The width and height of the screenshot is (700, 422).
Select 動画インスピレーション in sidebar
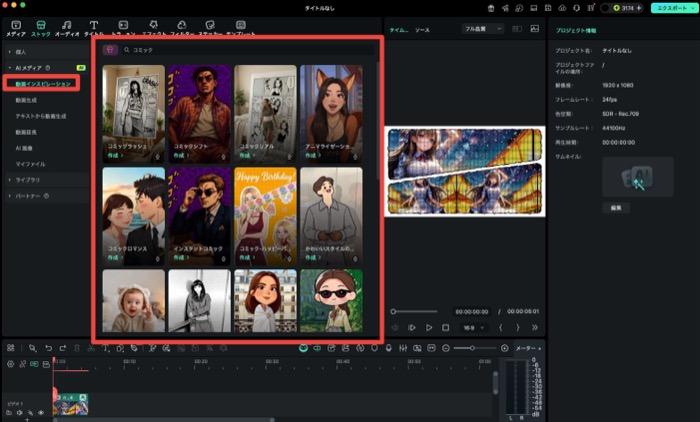point(43,84)
